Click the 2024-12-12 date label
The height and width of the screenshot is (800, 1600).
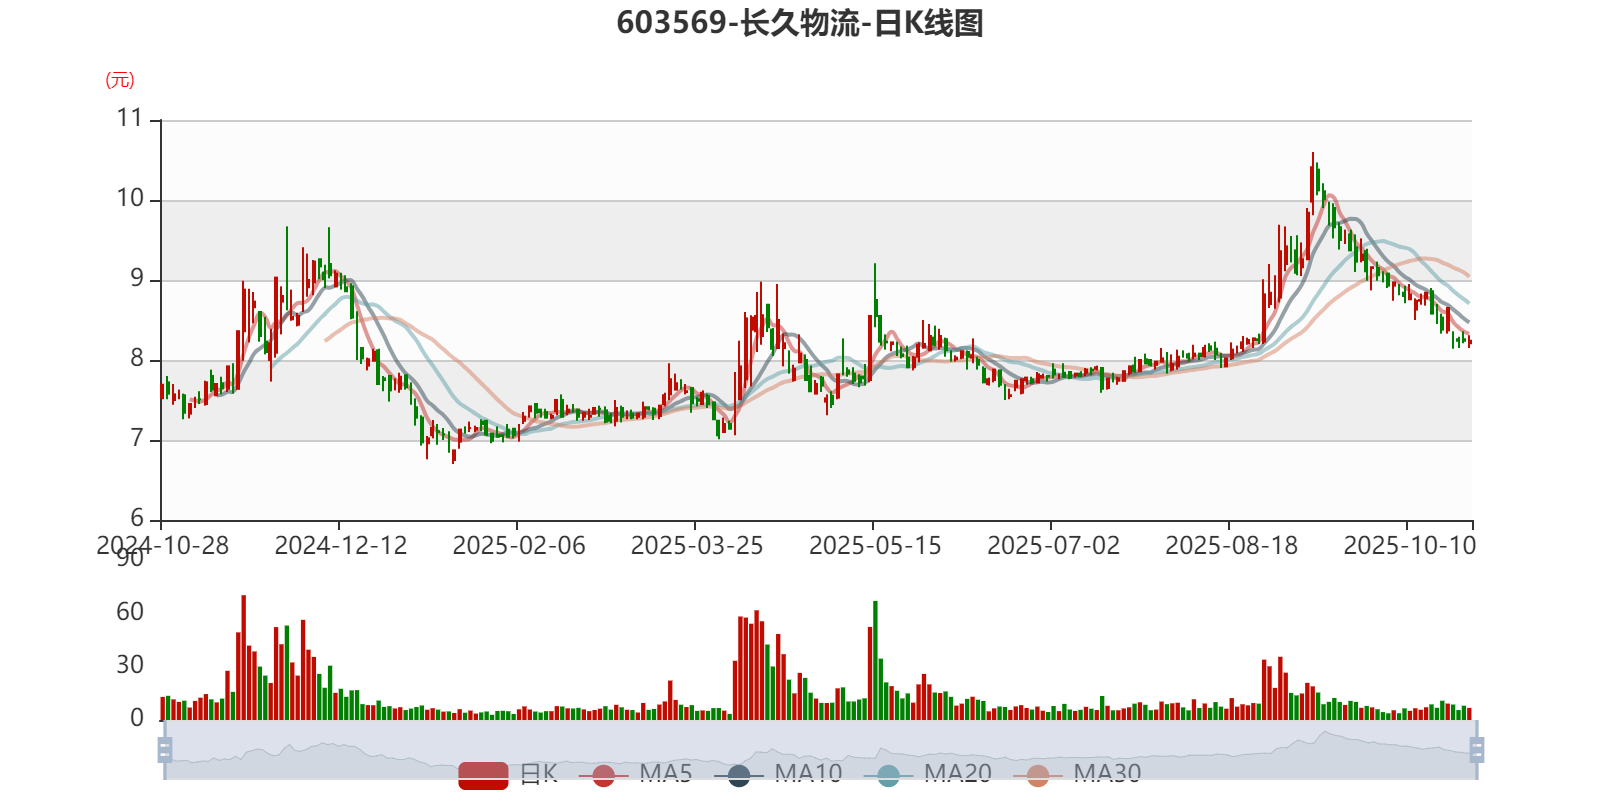[x=341, y=546]
